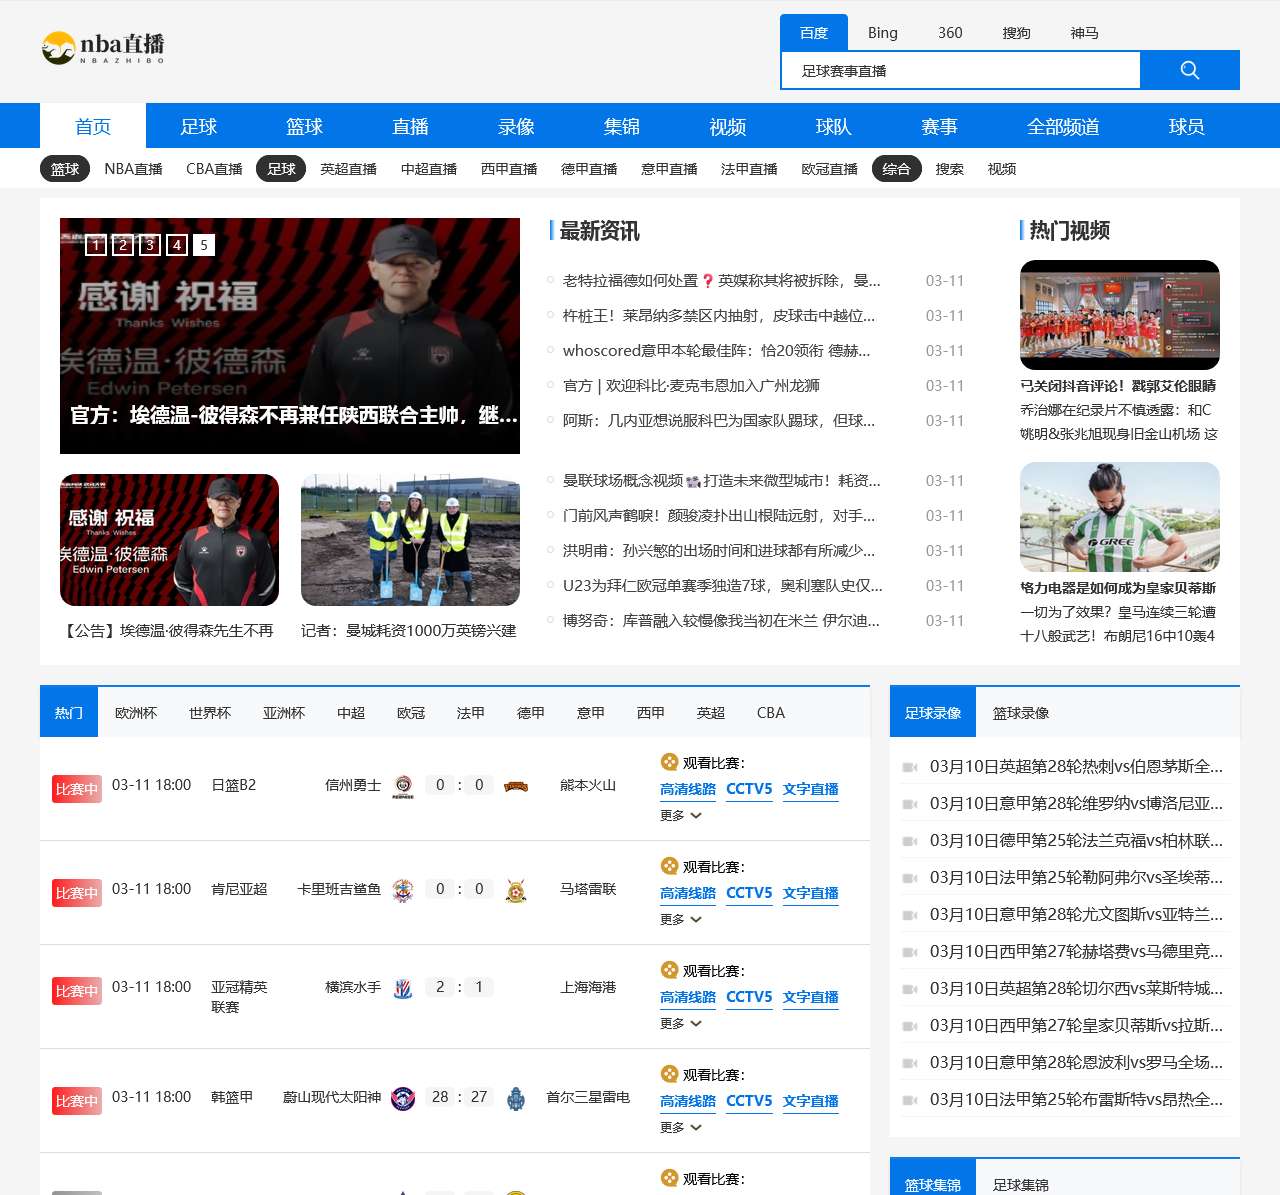The image size is (1280, 1195).
Task: Open the 录像 main navigation item
Action: [517, 127]
